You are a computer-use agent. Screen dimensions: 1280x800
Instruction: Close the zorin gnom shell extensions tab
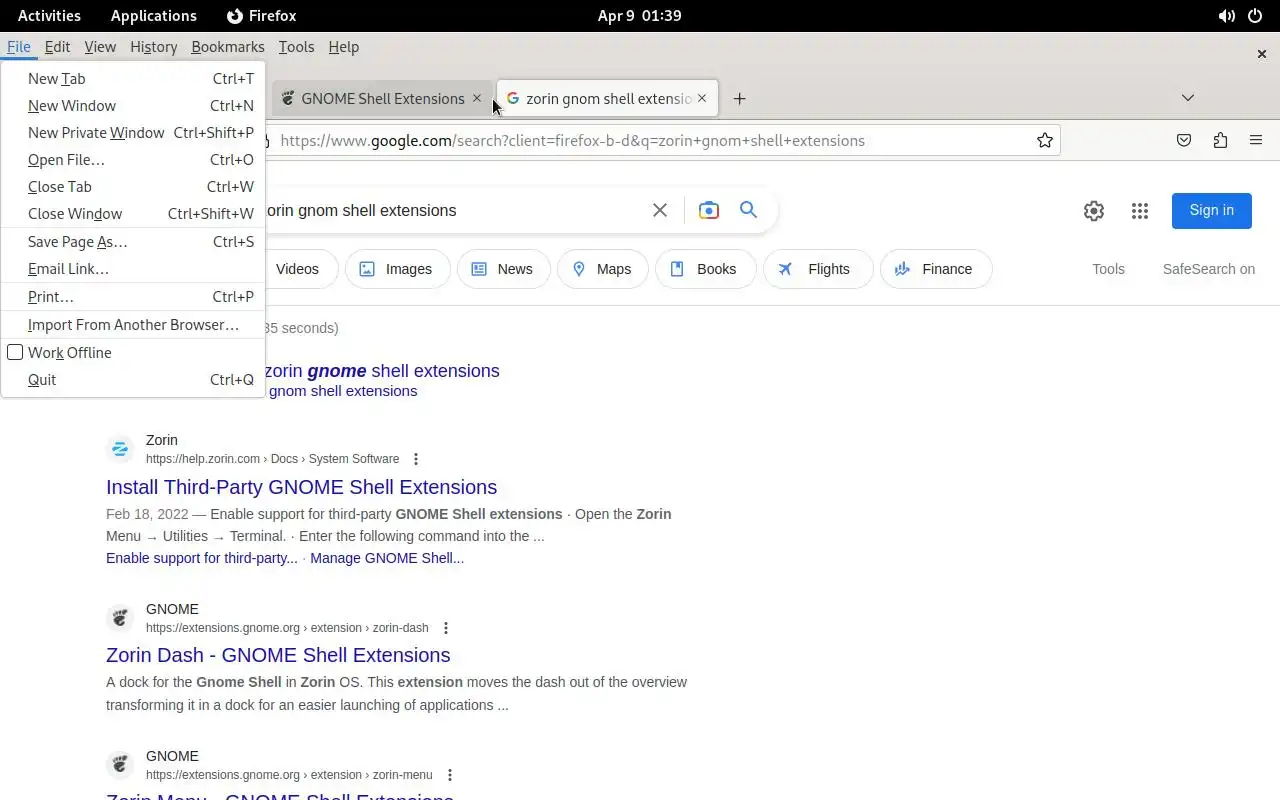point(702,98)
